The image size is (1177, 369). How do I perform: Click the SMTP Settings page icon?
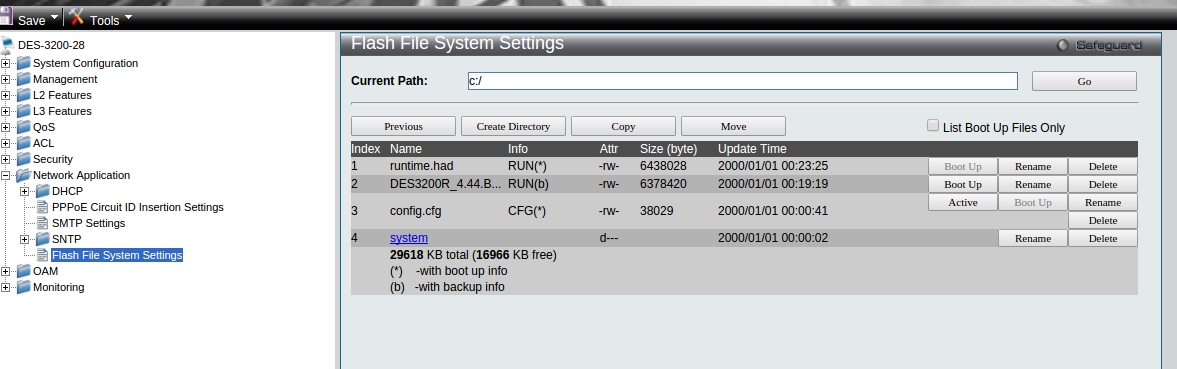click(x=43, y=223)
